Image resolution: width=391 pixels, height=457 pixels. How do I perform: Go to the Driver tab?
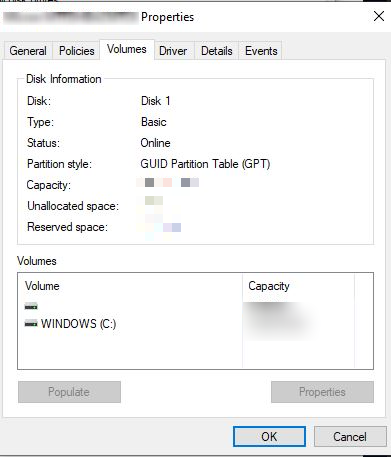pos(173,51)
